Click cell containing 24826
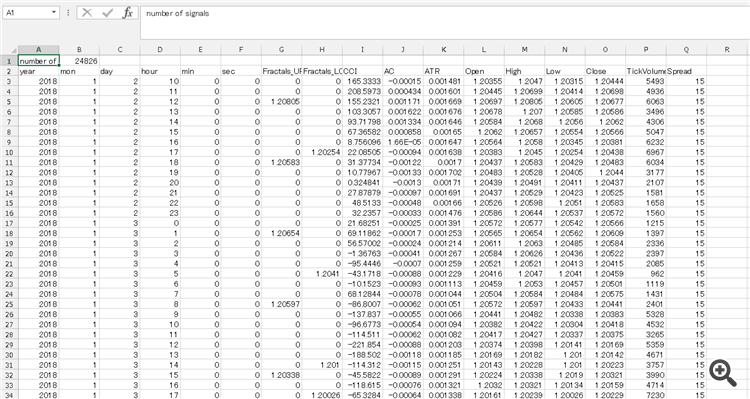Viewport: 750px width, 399px height. (79, 61)
